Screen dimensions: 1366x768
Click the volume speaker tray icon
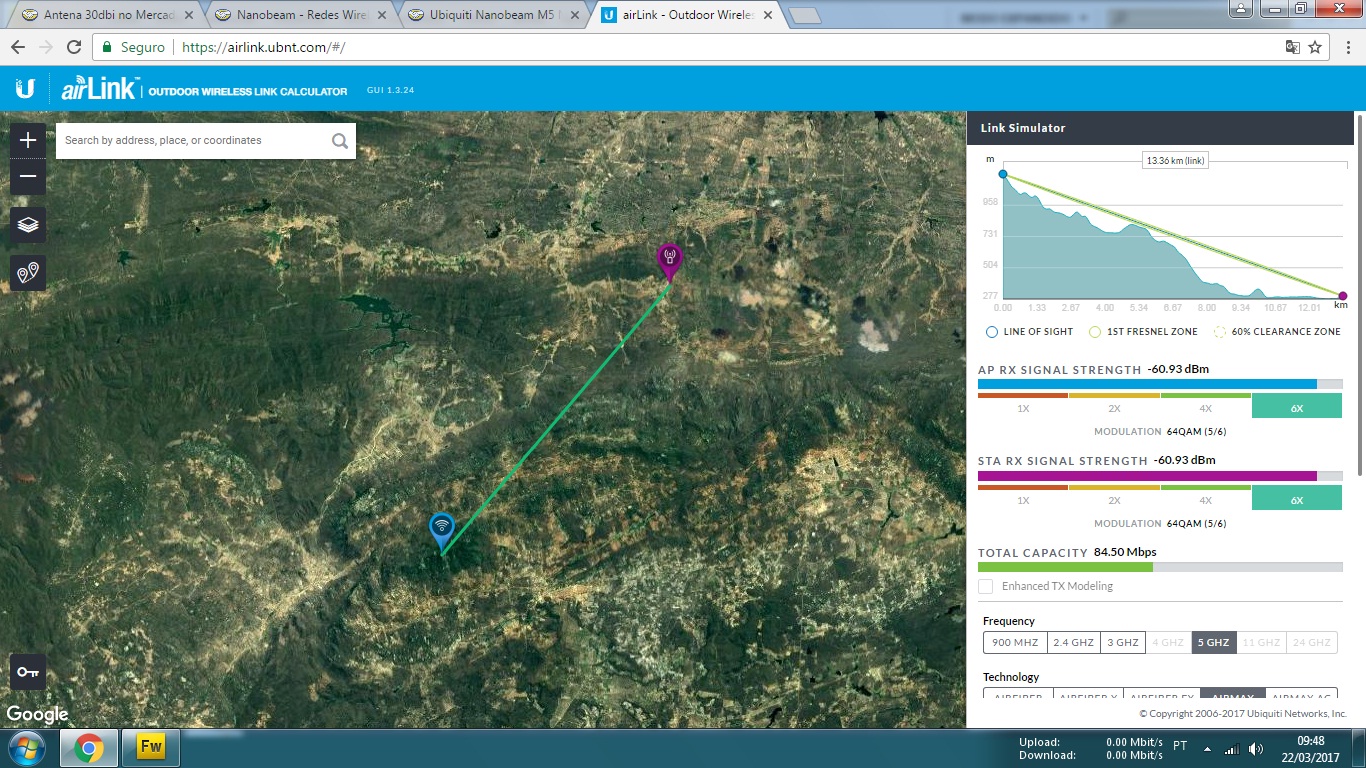click(1256, 749)
